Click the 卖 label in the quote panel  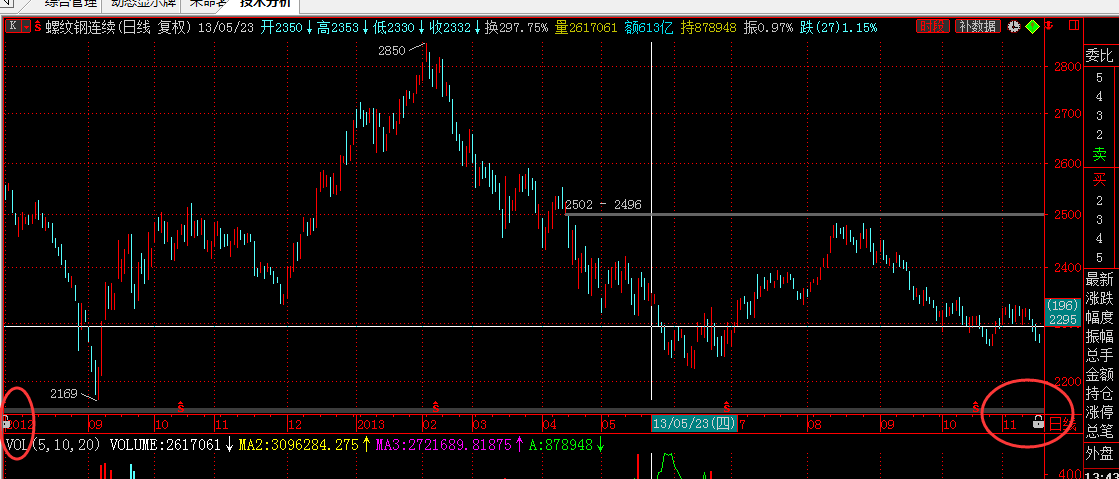coord(1100,153)
